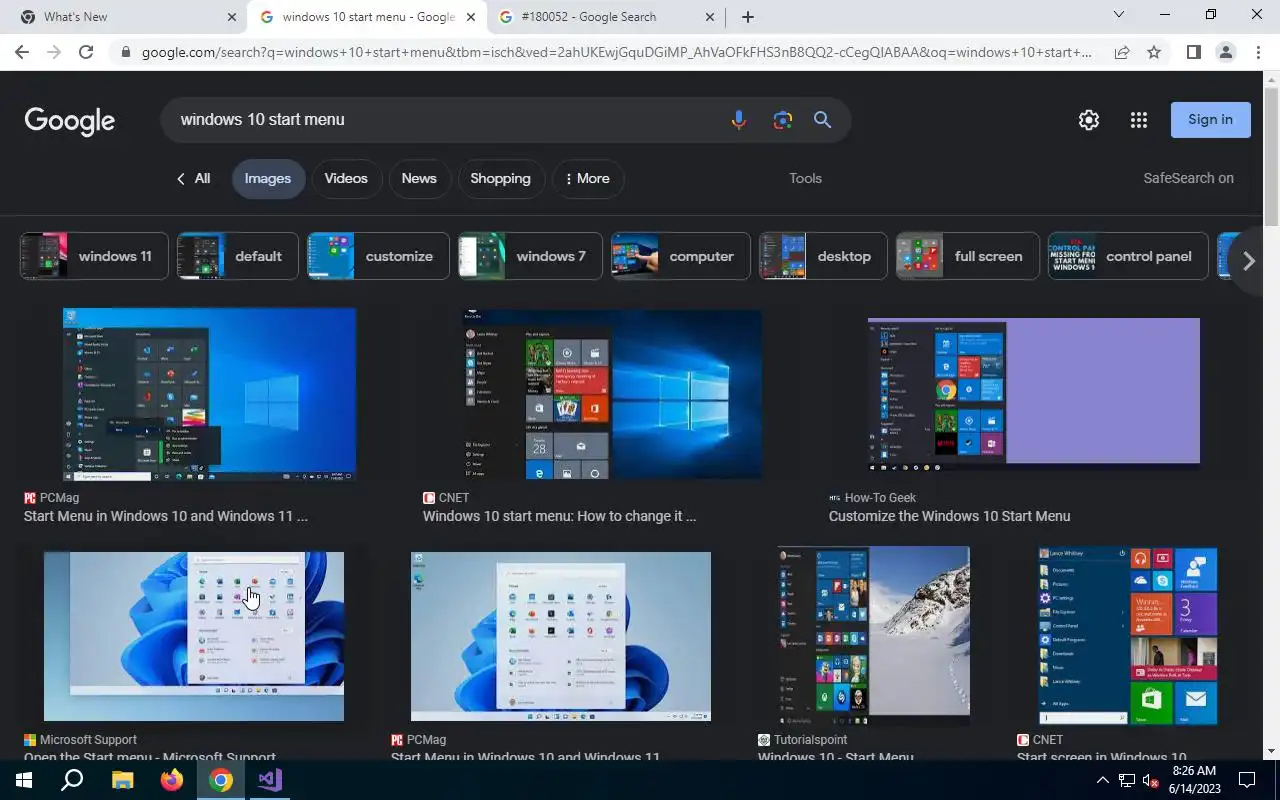This screenshot has height=800, width=1280.
Task: Close the What's New tab
Action: click(x=232, y=17)
